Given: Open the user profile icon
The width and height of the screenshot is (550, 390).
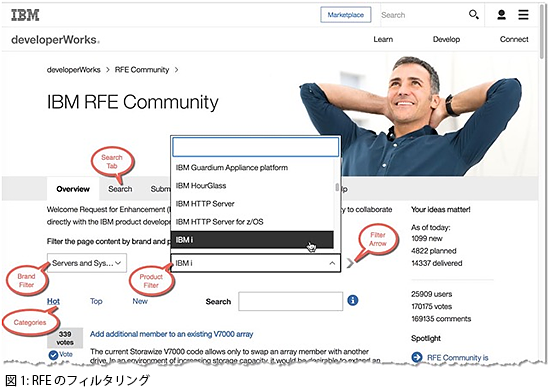Looking at the screenshot, I should (x=501, y=15).
